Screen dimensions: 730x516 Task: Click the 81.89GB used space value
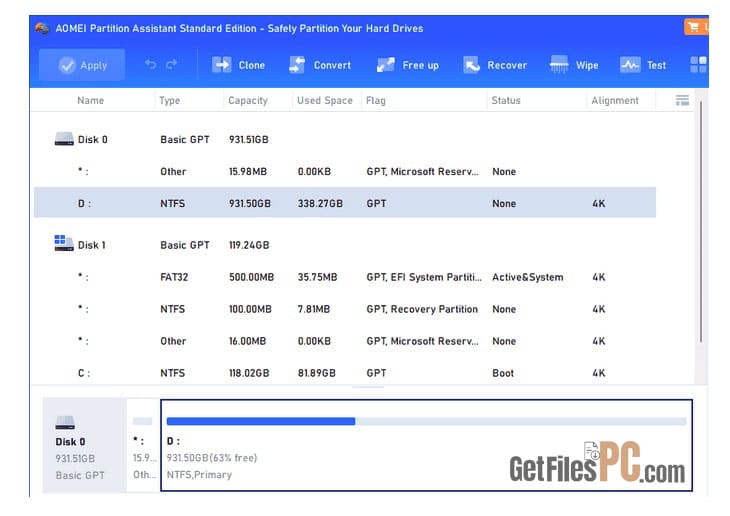pyautogui.click(x=316, y=373)
